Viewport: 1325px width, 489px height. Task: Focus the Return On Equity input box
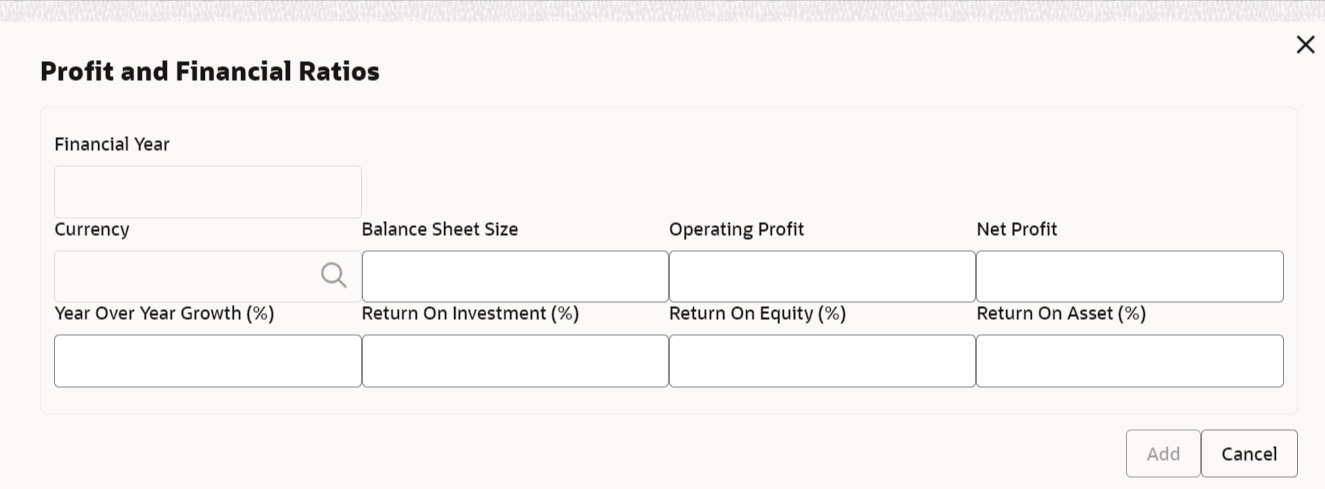click(822, 361)
